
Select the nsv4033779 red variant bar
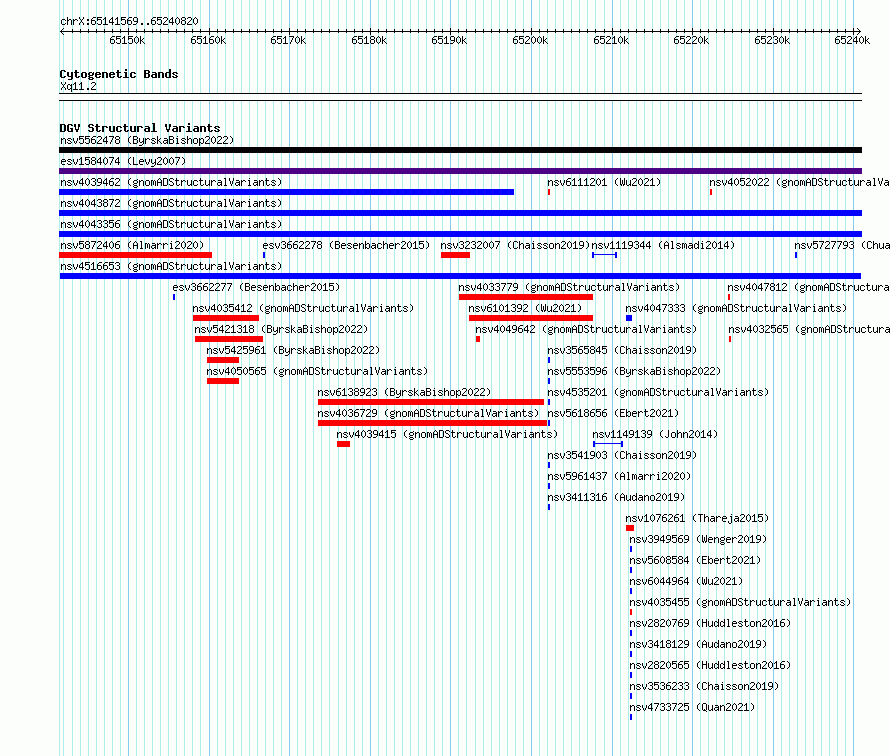[526, 297]
